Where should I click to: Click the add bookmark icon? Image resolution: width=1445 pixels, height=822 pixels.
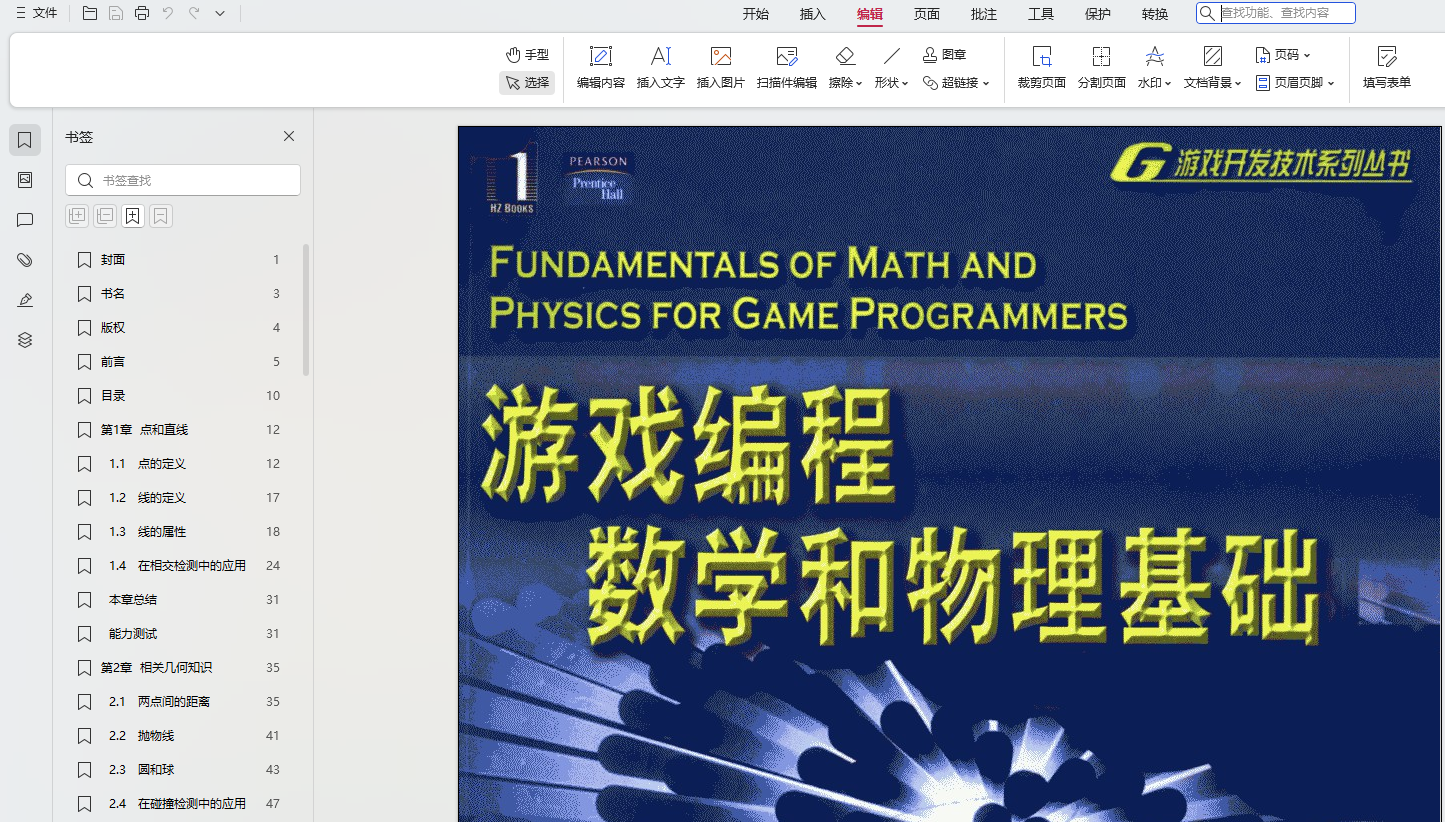point(133,216)
